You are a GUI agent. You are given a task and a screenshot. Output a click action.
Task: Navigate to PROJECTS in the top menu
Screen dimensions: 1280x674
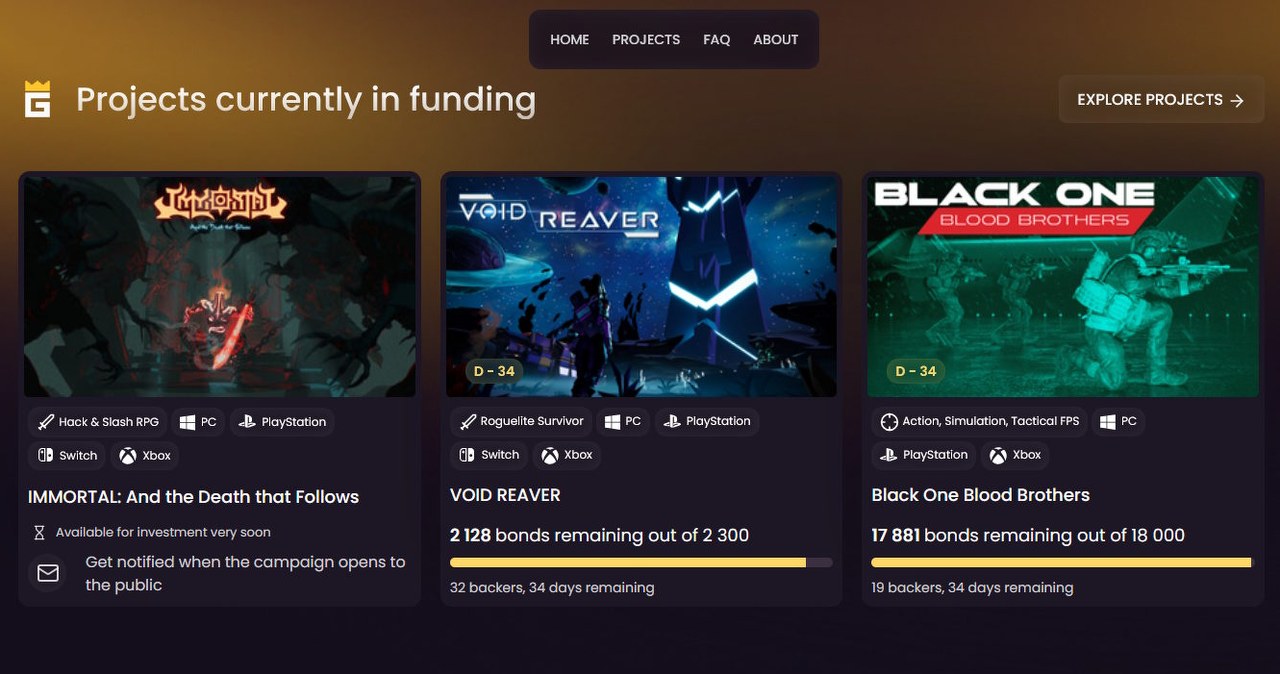click(x=646, y=40)
